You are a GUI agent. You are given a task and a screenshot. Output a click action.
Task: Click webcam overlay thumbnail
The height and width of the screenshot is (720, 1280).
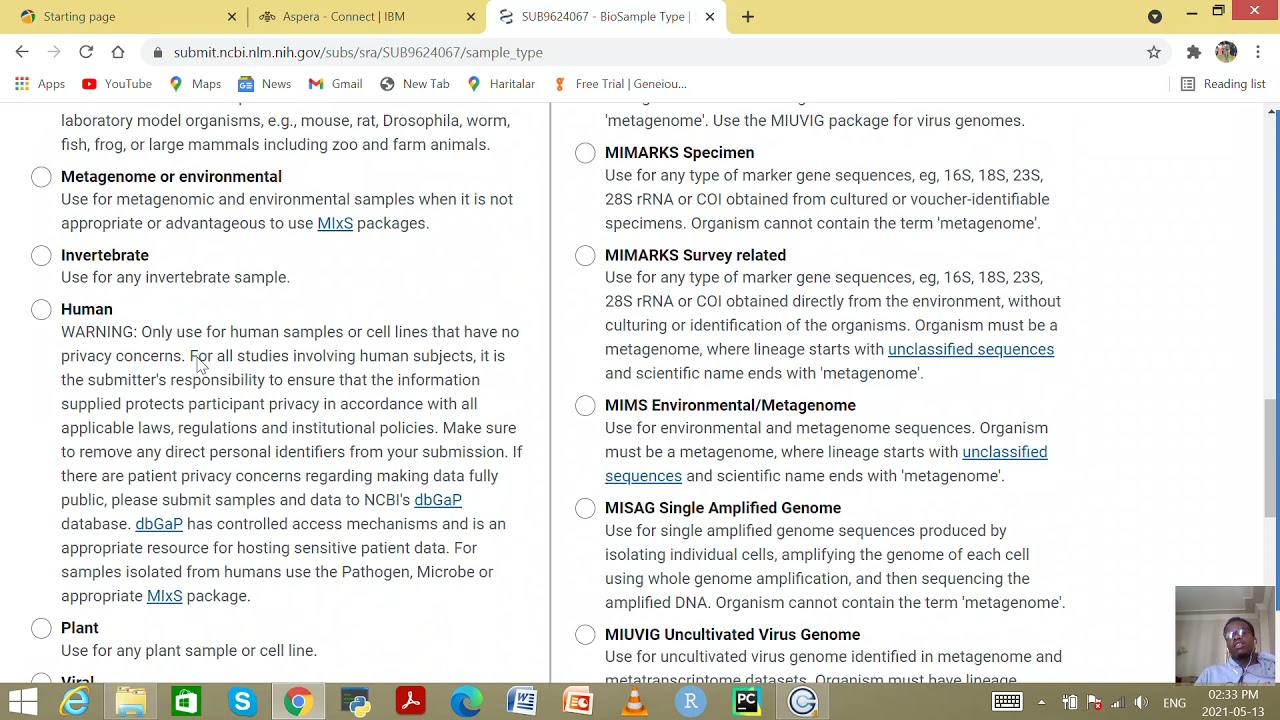click(1226, 634)
